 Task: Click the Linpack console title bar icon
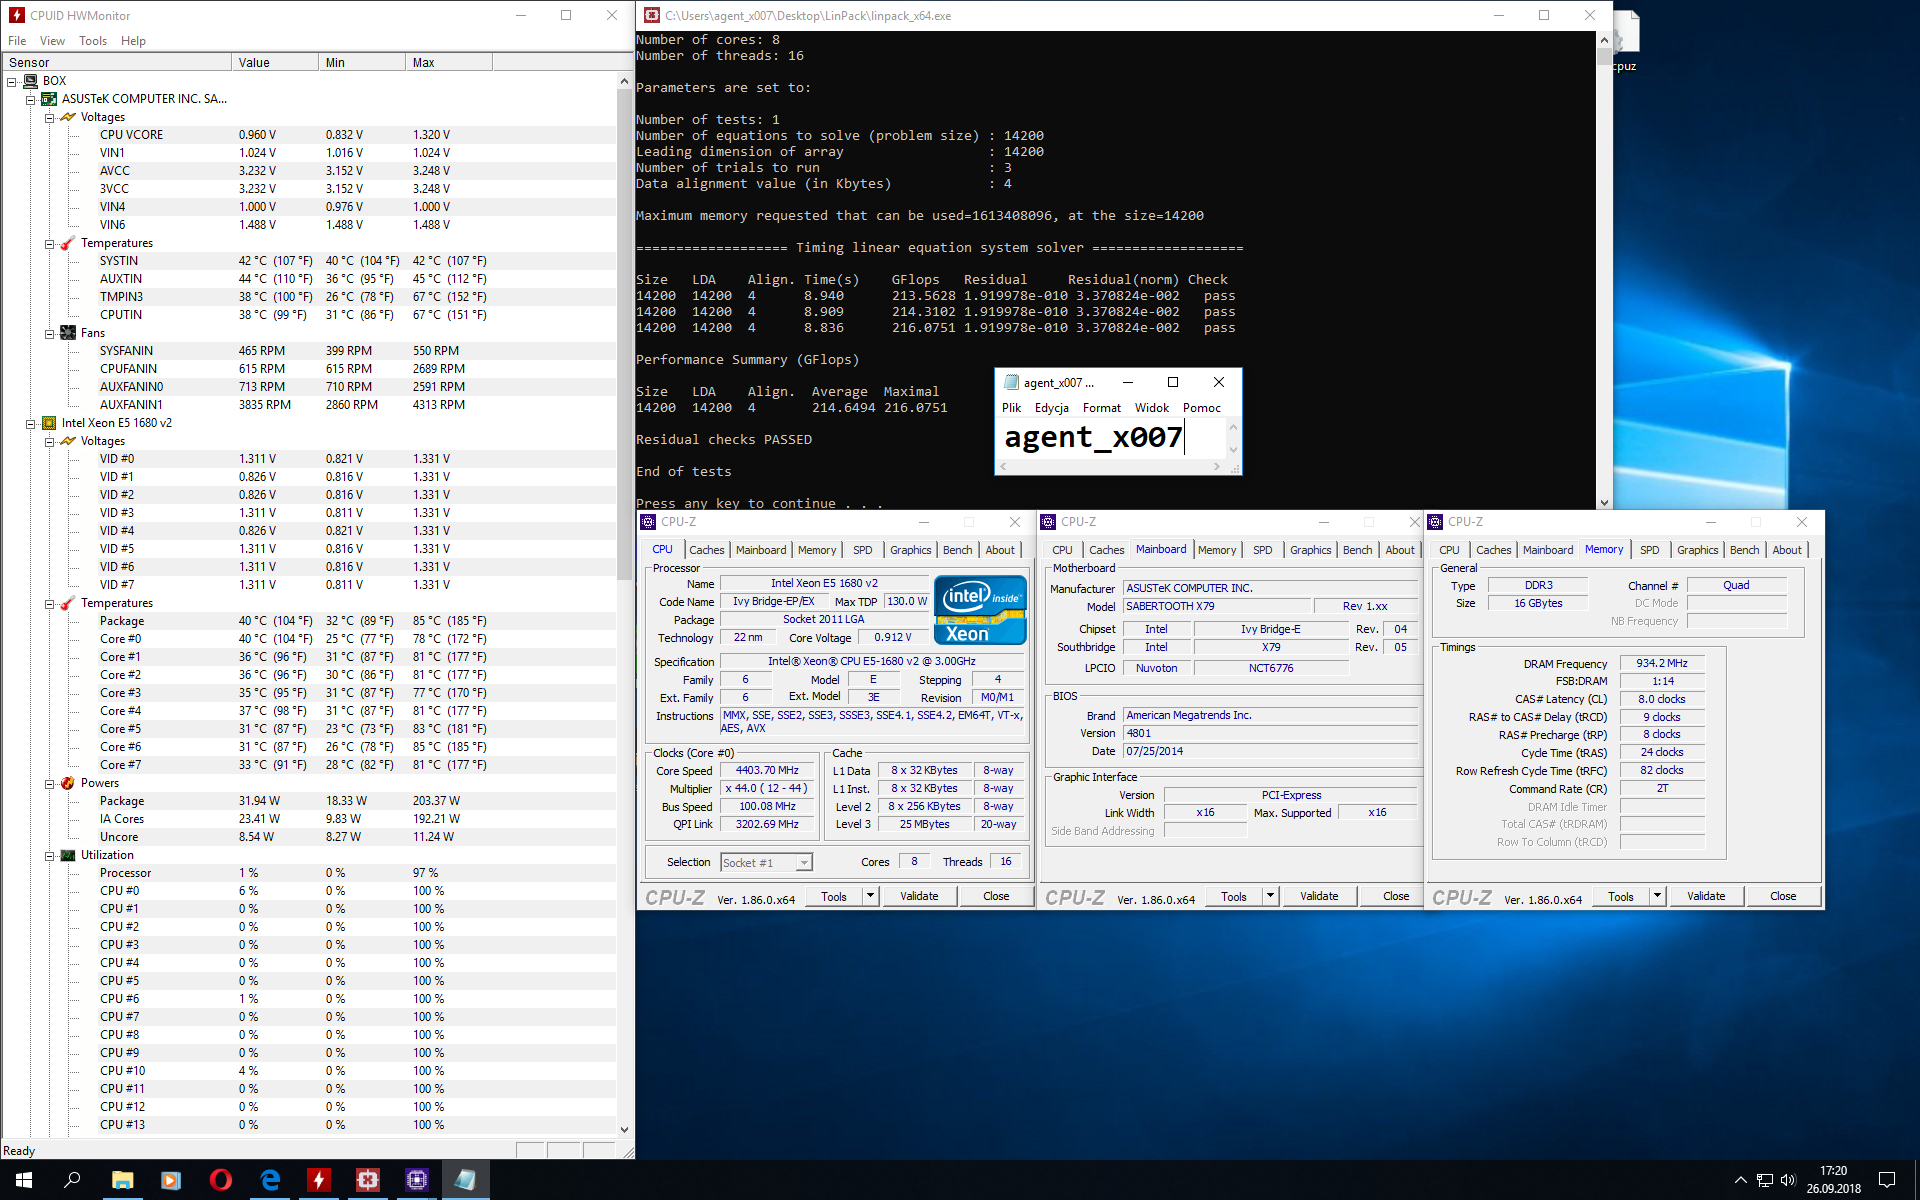(x=652, y=15)
